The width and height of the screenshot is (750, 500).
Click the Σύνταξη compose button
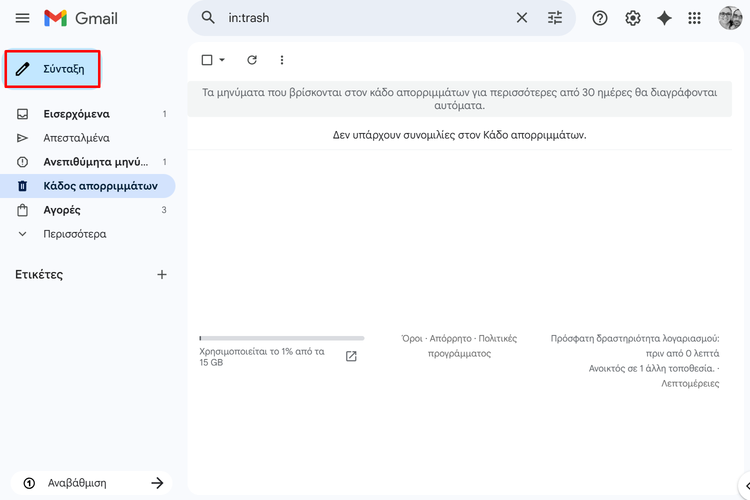[52, 70]
